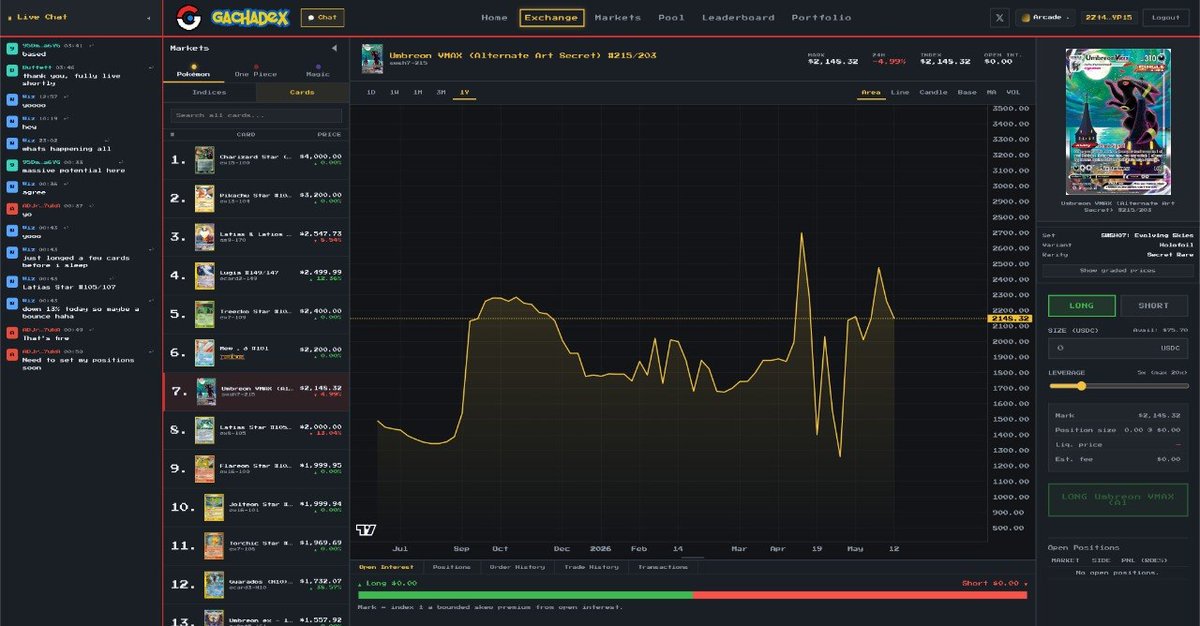Image resolution: width=1200 pixels, height=626 pixels.
Task: Select Latias Star #105 card thumbnail in list
Action: coord(204,429)
